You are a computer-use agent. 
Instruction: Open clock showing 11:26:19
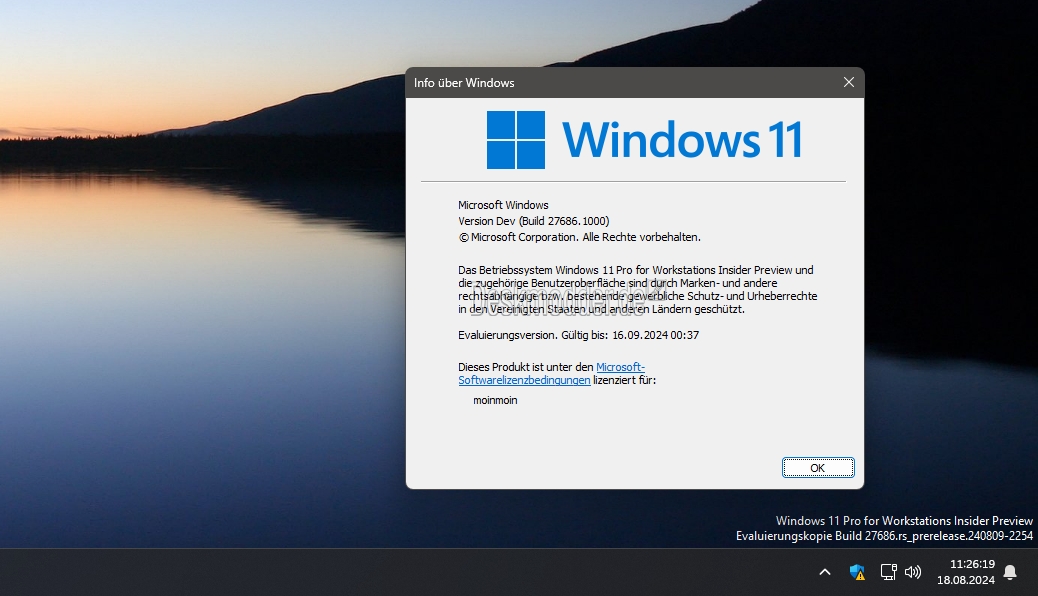(972, 564)
